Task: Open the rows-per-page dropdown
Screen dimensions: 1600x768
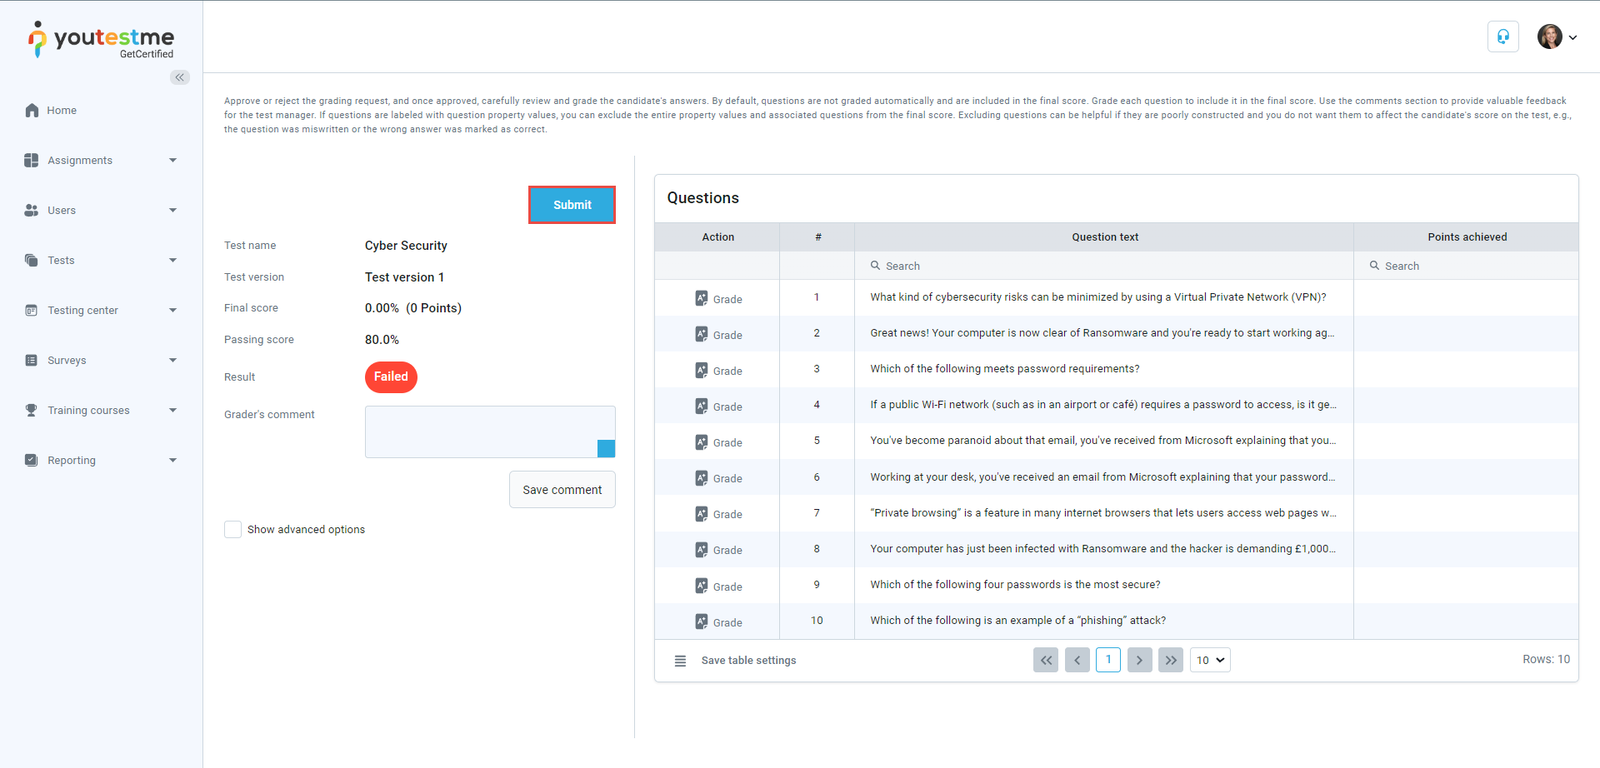Action: click(x=1209, y=660)
